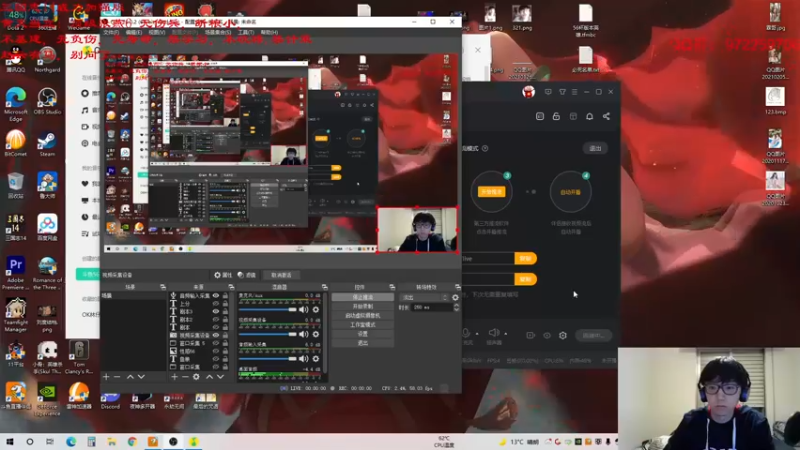Mute the first mixer channel speaker
Screen dimensions: 800x450
304,310
